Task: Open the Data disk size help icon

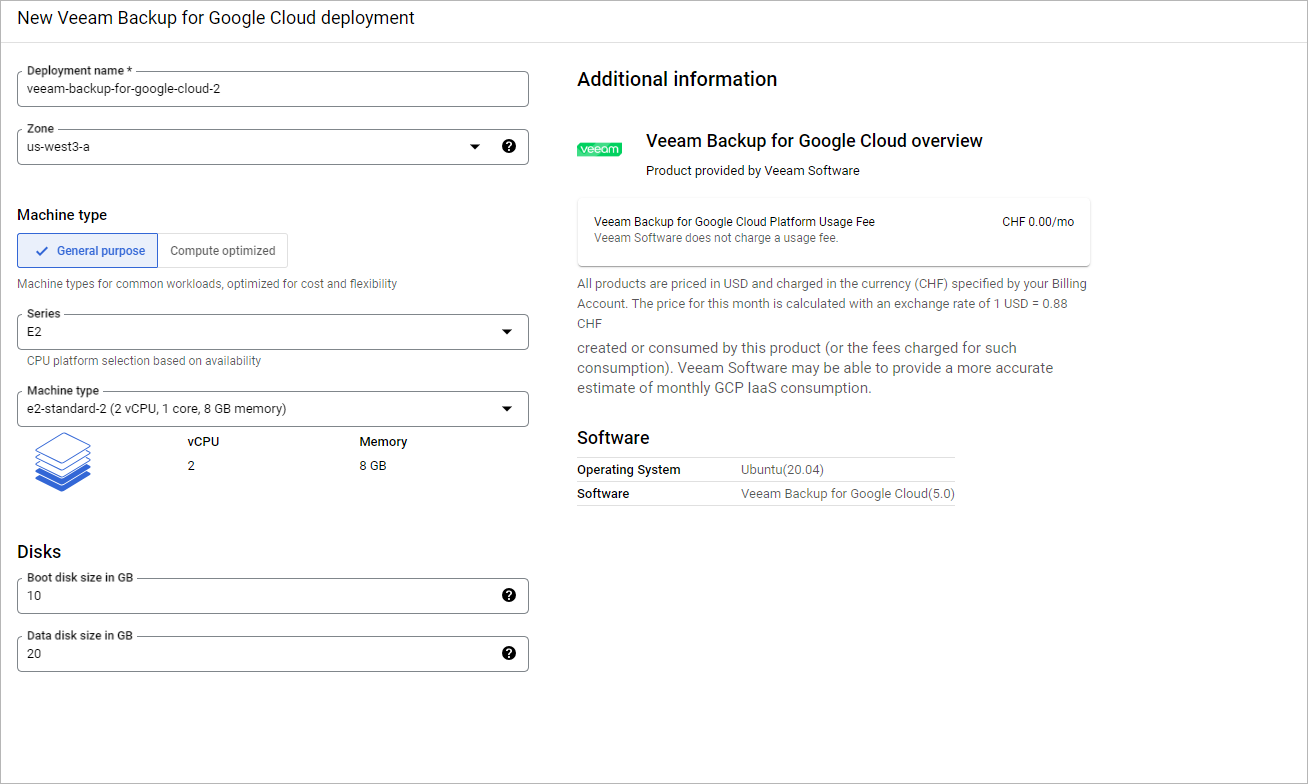Action: click(x=508, y=653)
